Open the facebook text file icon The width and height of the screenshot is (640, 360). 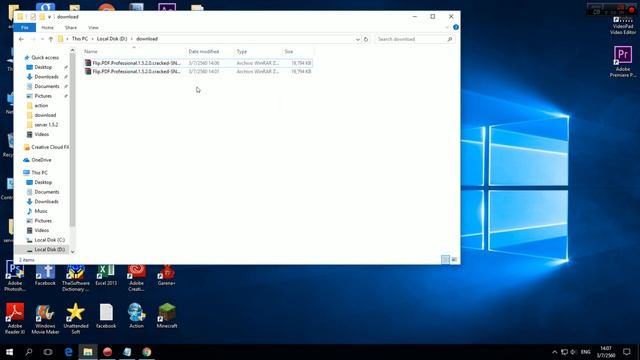pos(106,316)
